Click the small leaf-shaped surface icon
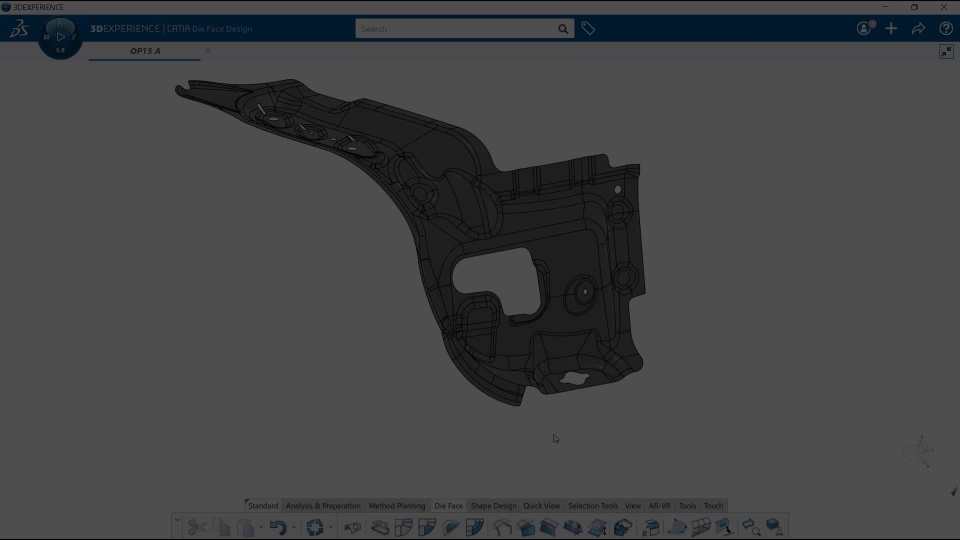Viewport: 960px width, 540px height. click(451, 527)
